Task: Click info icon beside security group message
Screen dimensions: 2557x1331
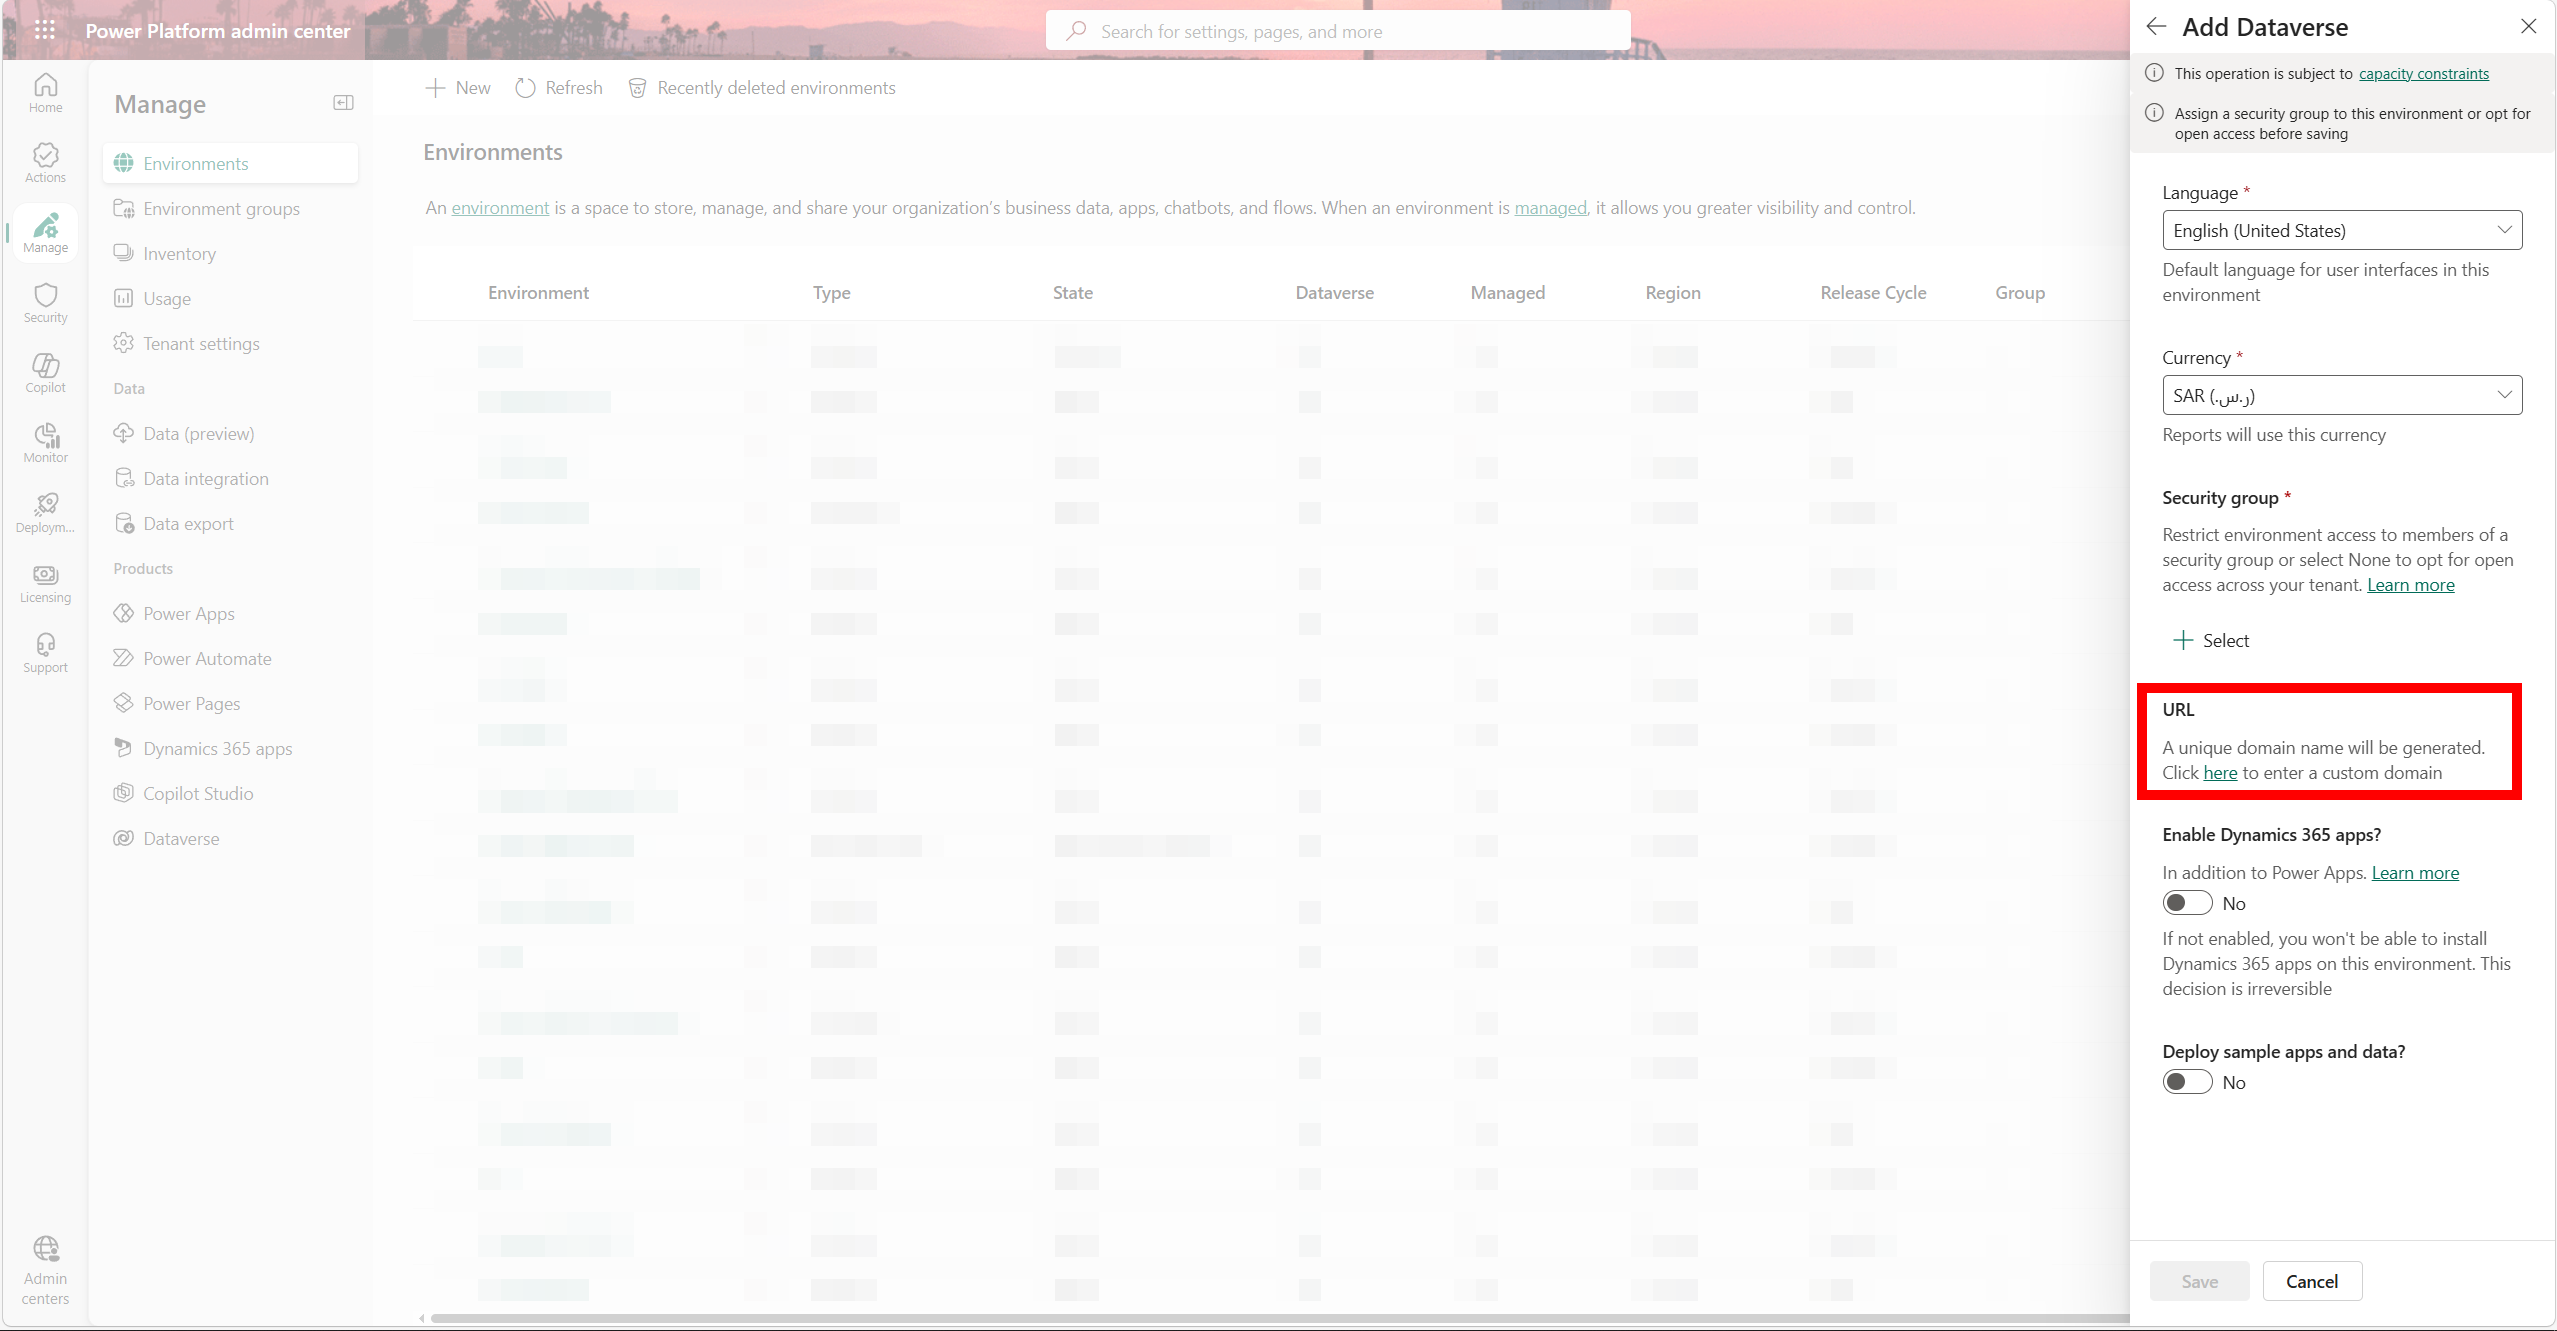Action: [2154, 113]
